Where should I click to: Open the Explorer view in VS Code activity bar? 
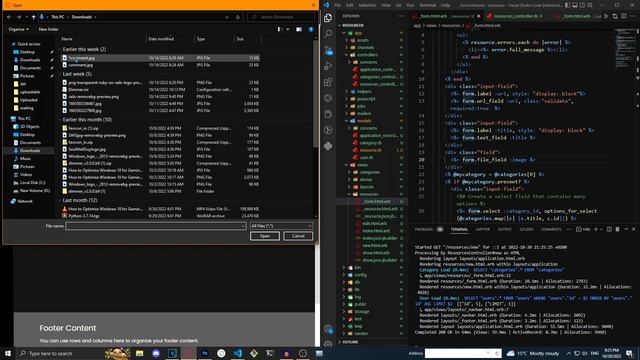click(x=328, y=18)
